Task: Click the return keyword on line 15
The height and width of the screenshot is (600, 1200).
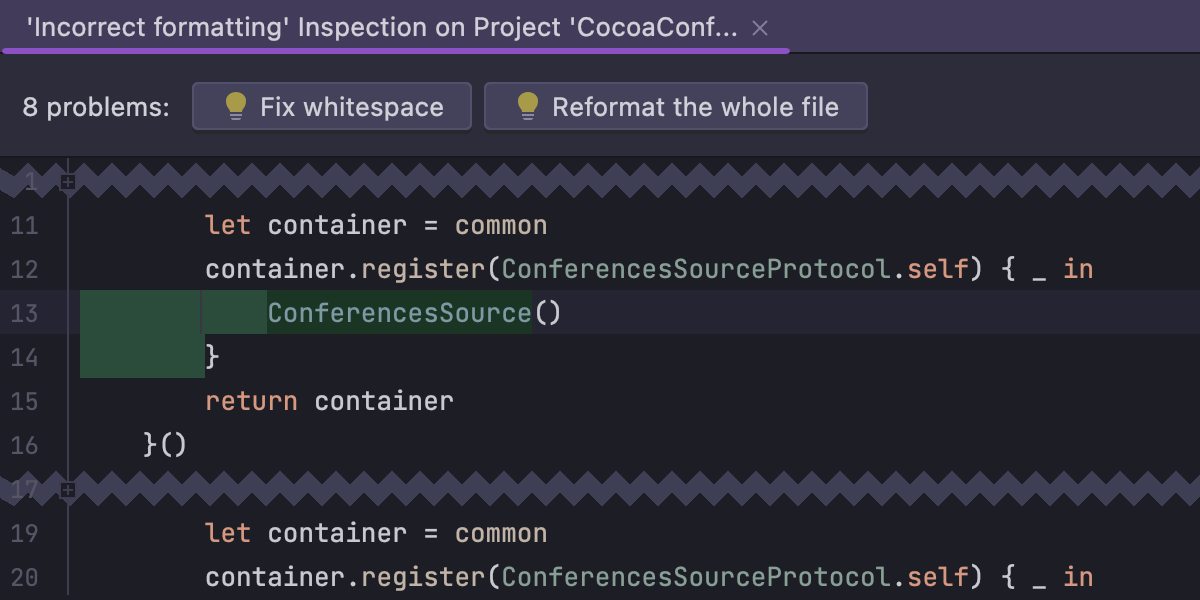Action: 250,401
